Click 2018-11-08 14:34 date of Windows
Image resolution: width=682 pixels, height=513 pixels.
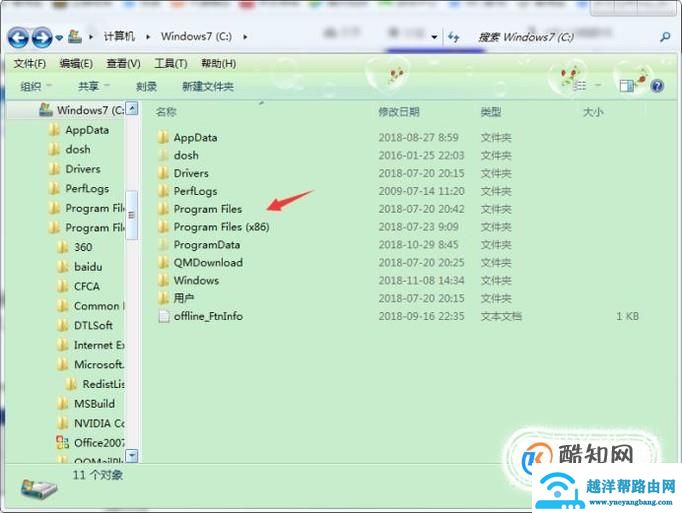[x=421, y=281]
